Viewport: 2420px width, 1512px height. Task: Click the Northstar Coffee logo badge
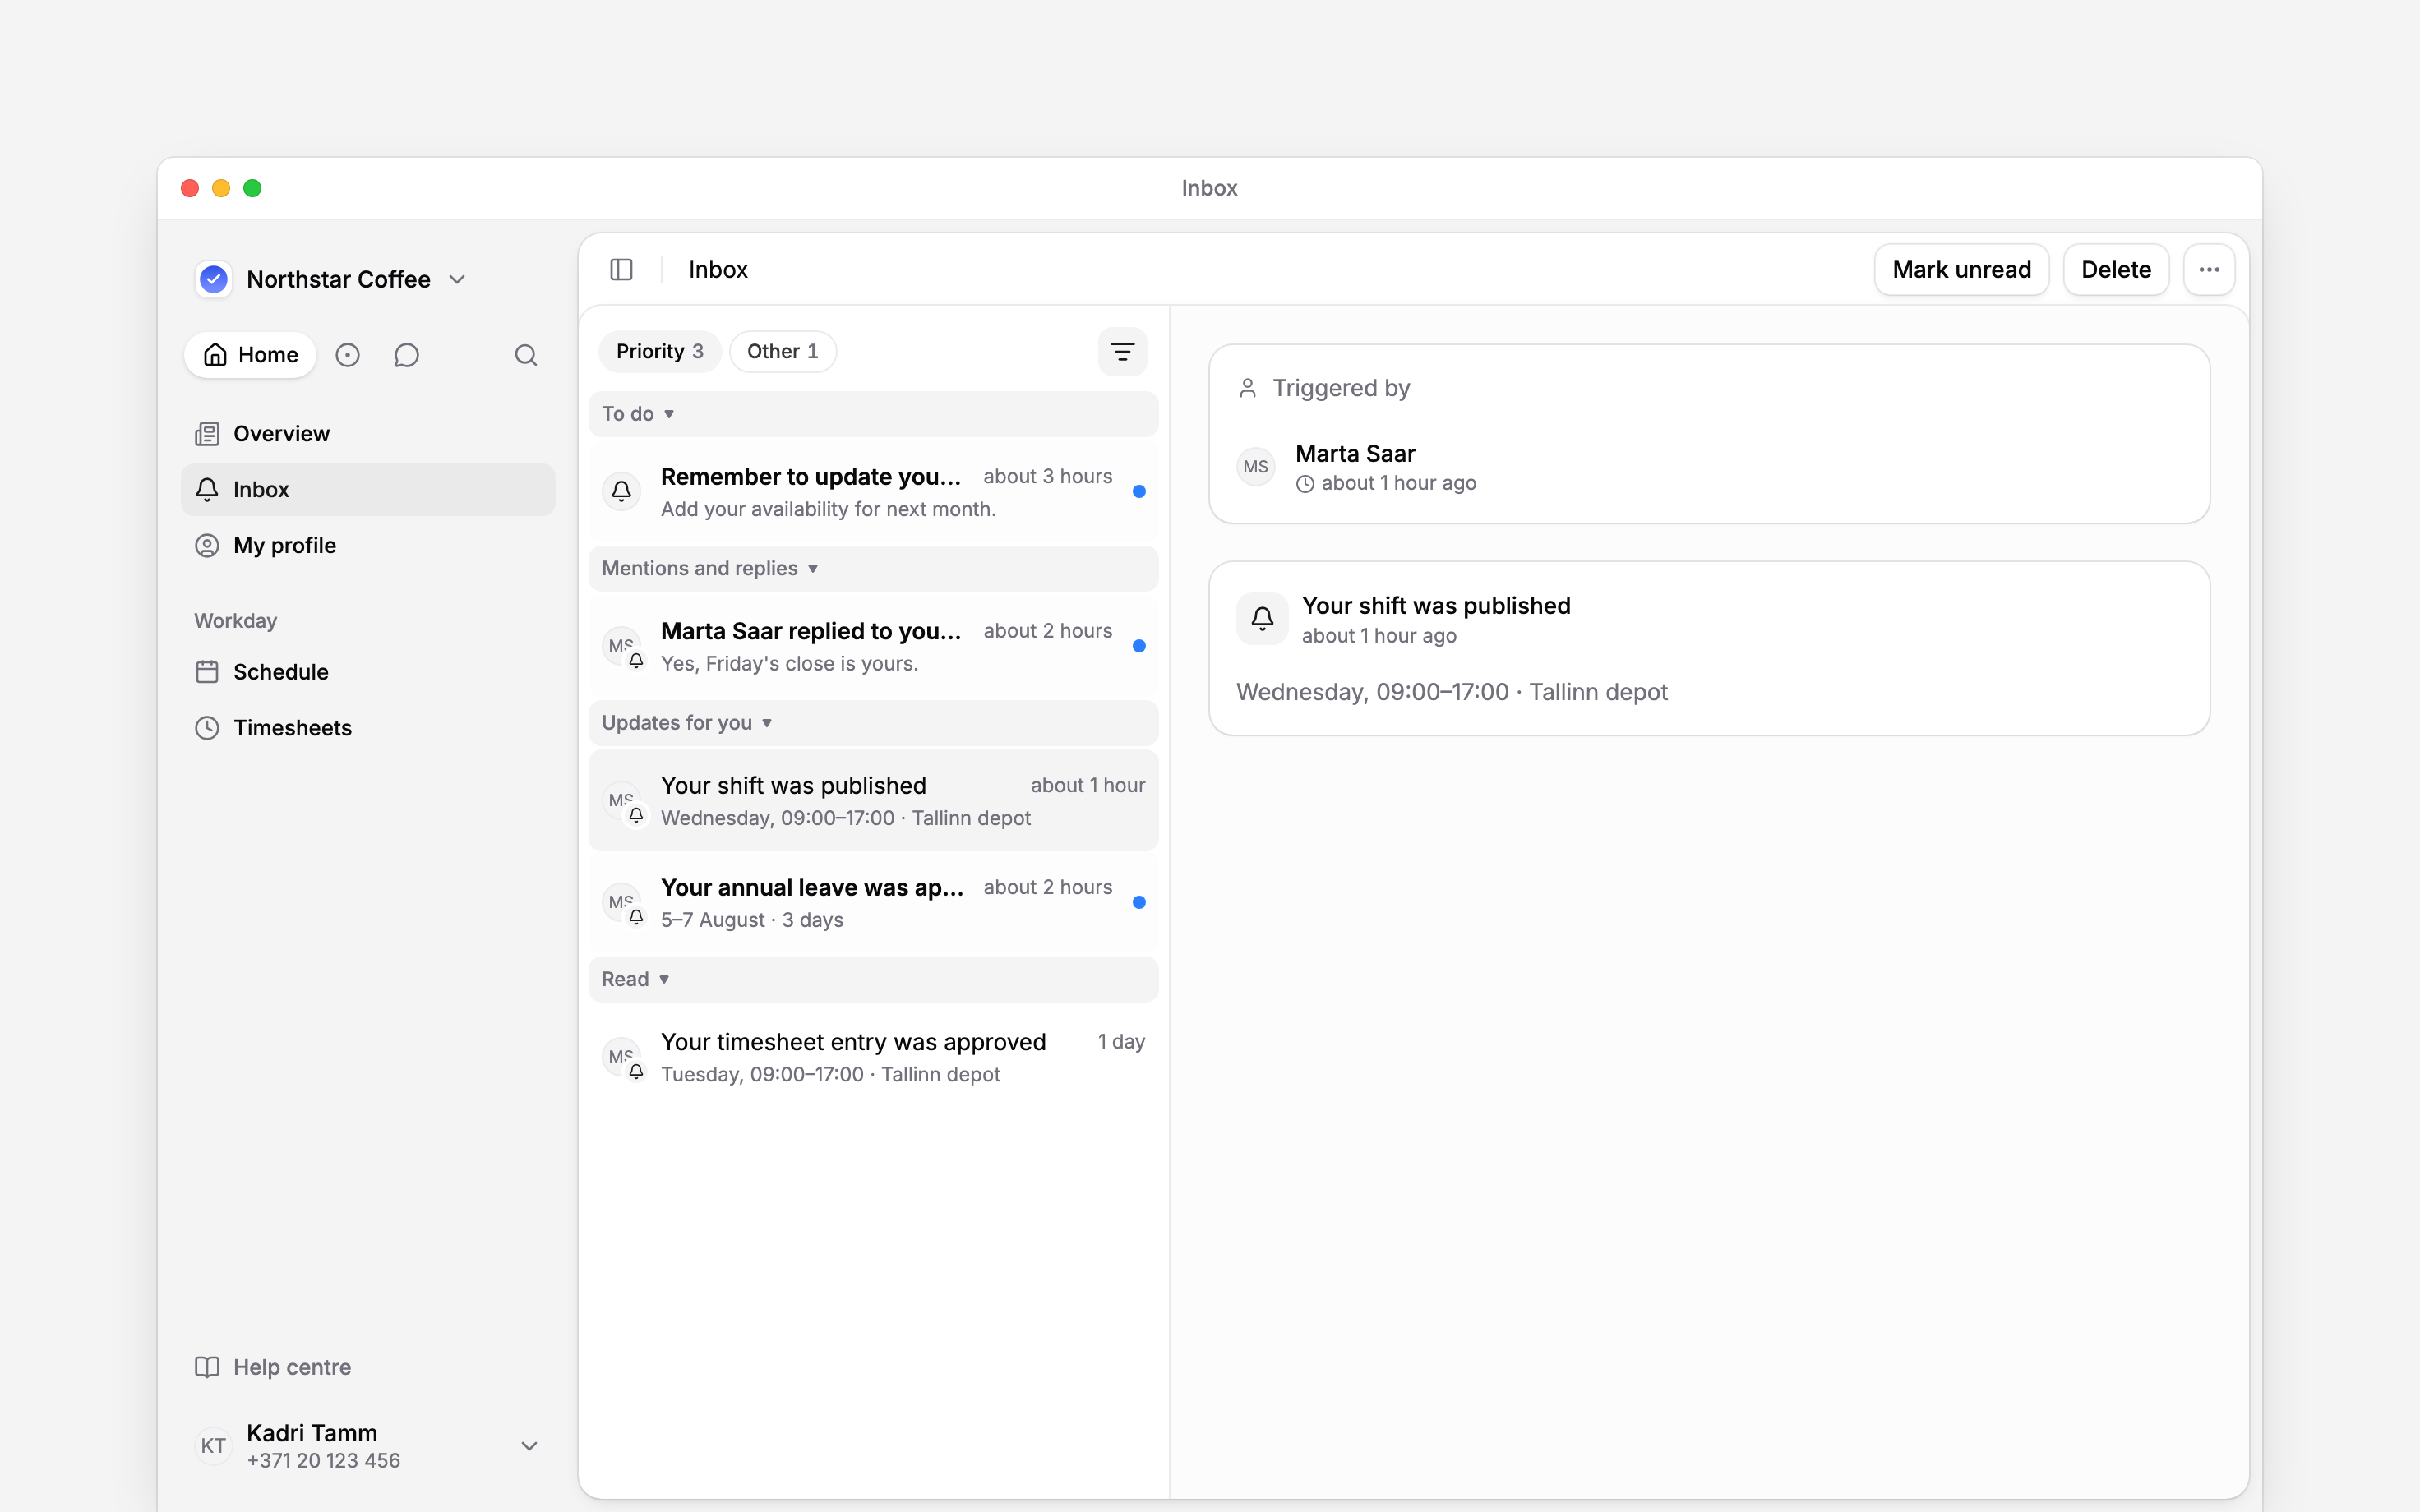(x=213, y=279)
